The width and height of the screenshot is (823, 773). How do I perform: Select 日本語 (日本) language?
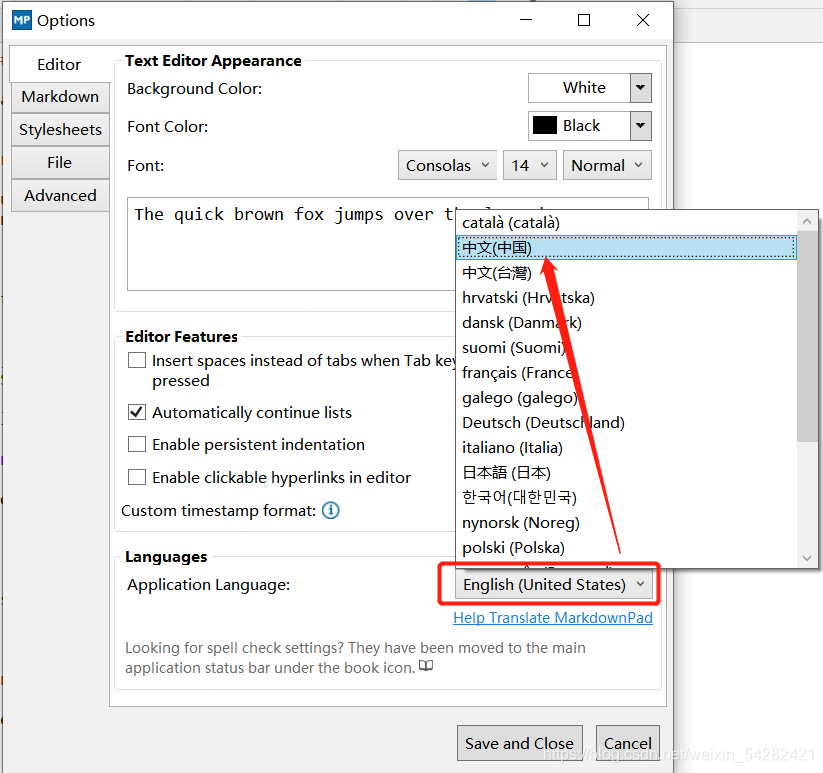[626, 473]
